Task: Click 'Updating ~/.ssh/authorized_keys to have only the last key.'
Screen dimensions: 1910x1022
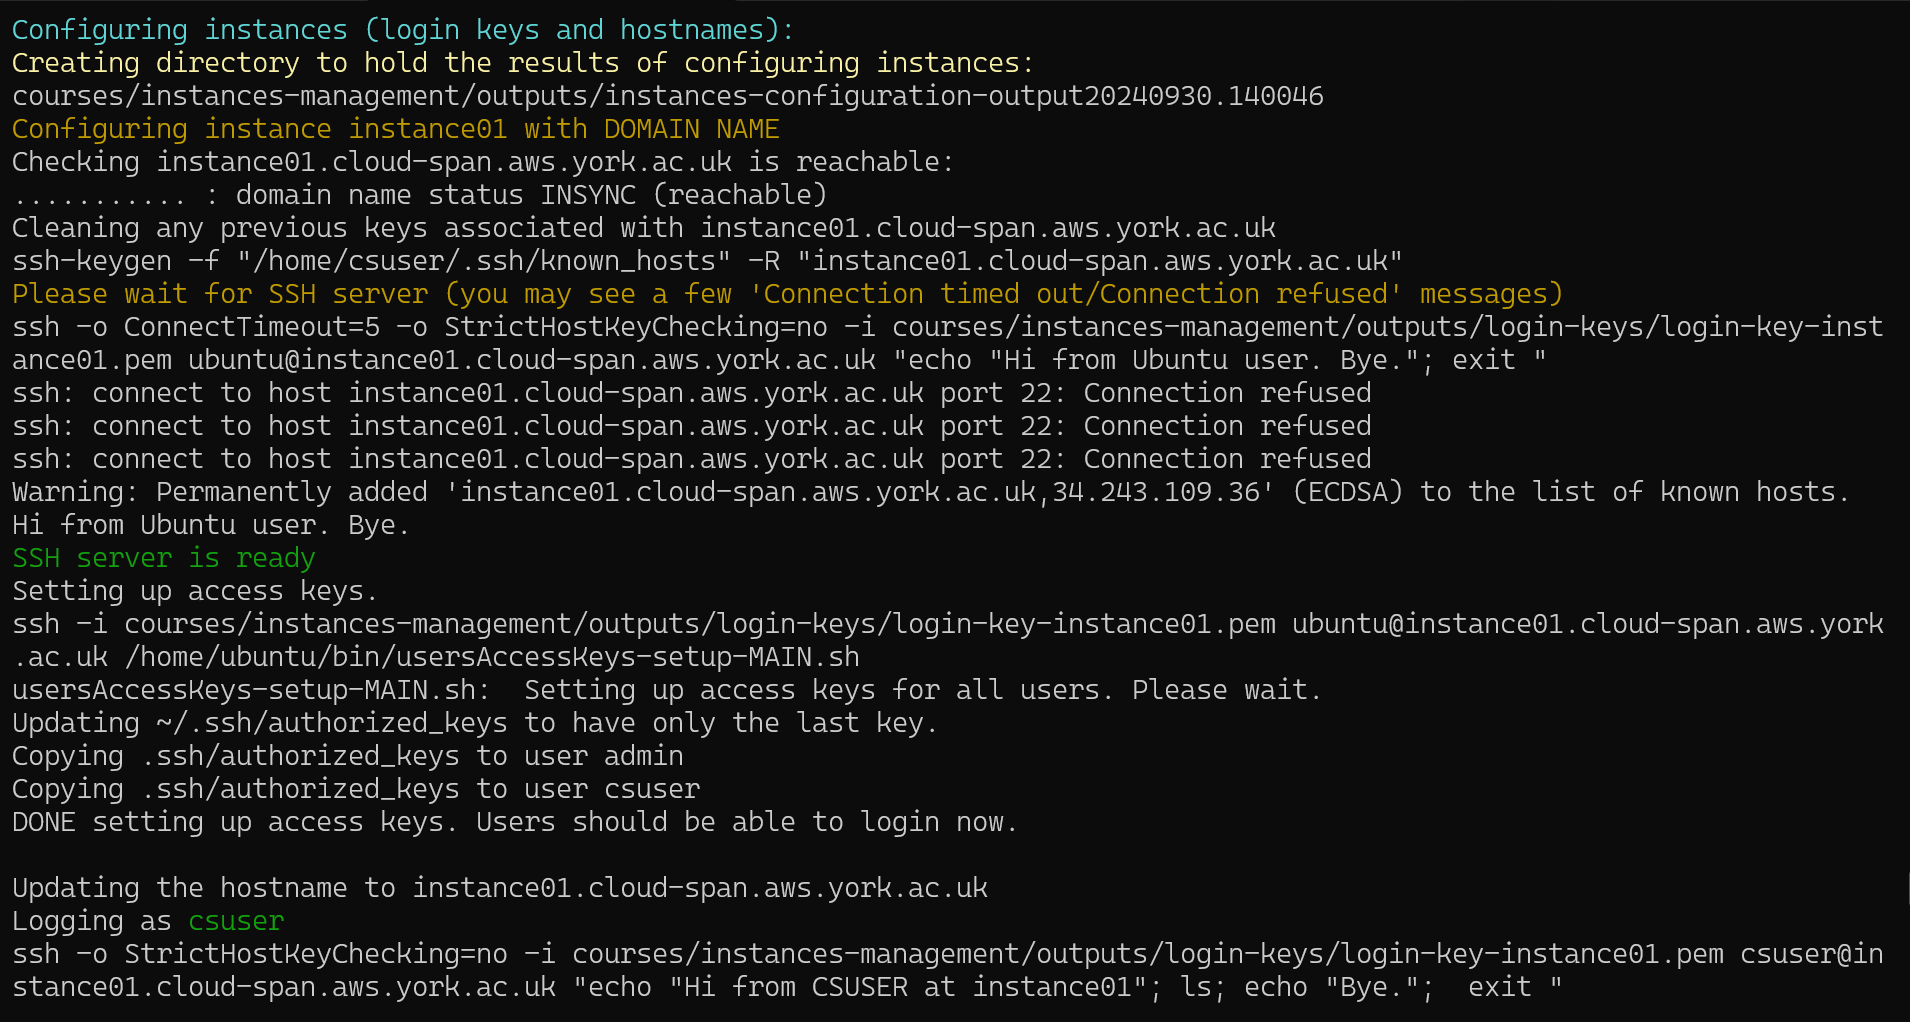Action: 475,723
